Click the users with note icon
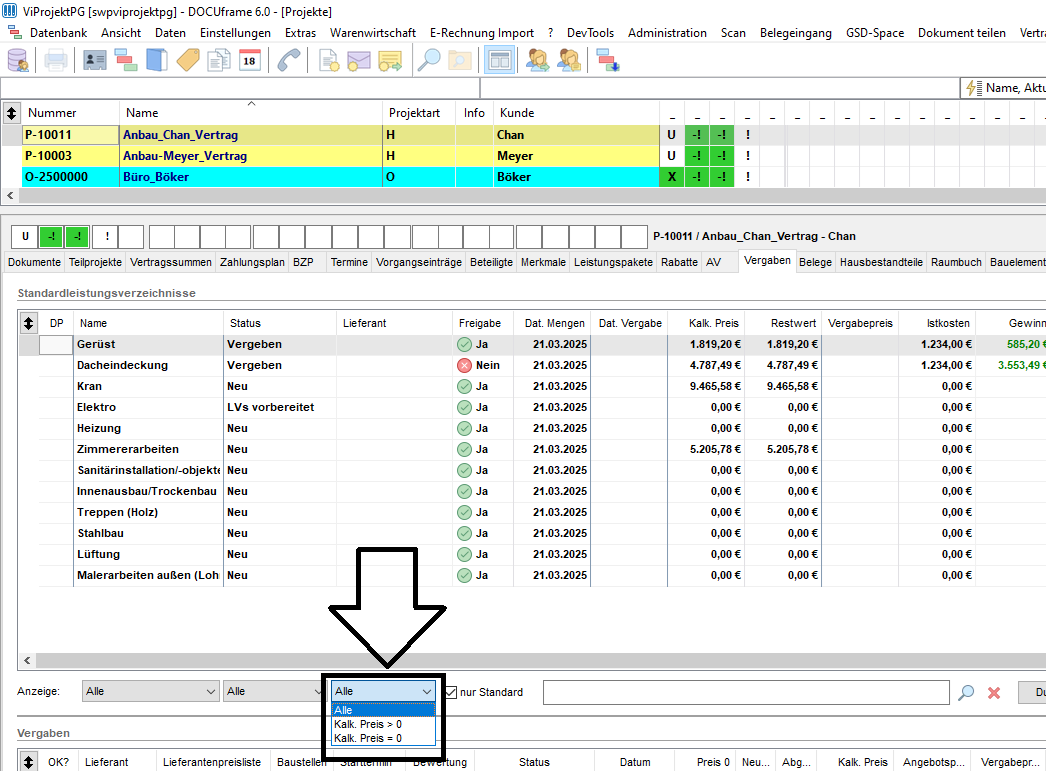The height and width of the screenshot is (771, 1046). click(x=569, y=61)
